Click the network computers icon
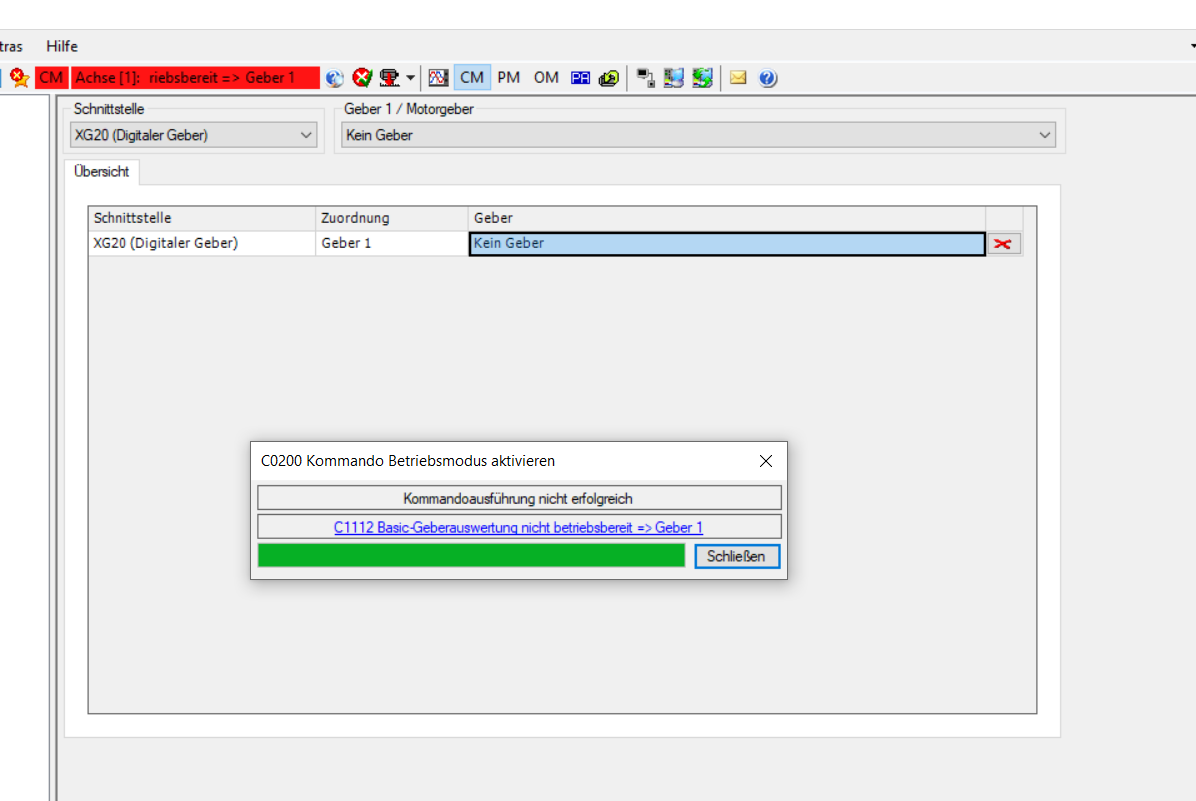The image size is (1196, 801). 674,78
